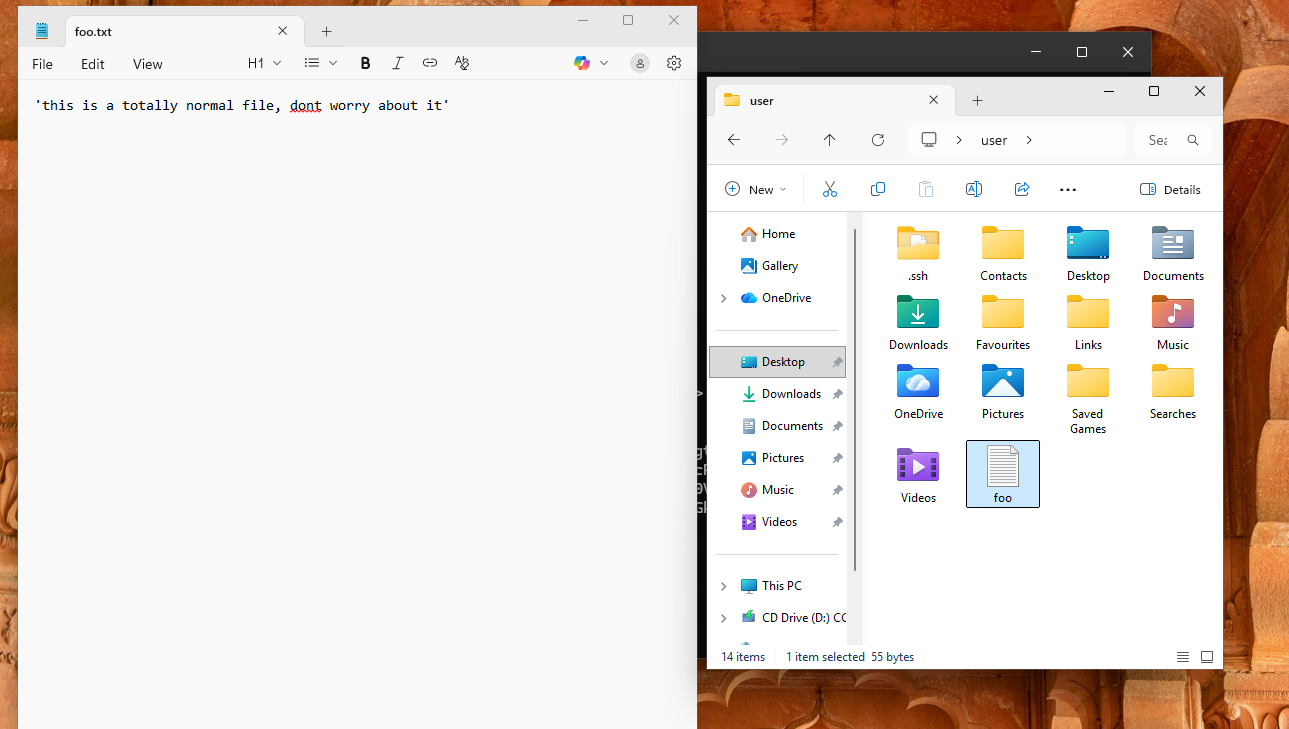Viewport: 1289px width, 729px height.
Task: Toggle bold formatting in Notepad
Action: click(365, 63)
